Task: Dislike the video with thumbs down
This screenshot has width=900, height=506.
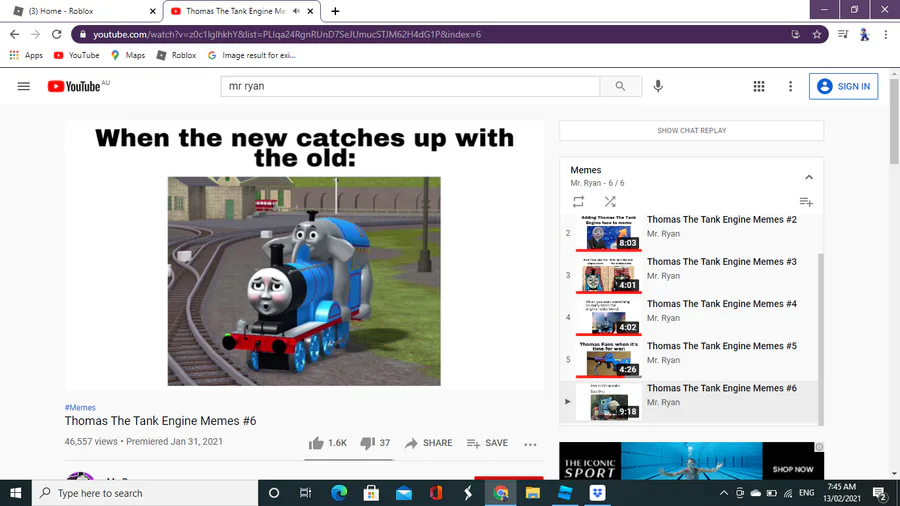Action: click(375, 443)
